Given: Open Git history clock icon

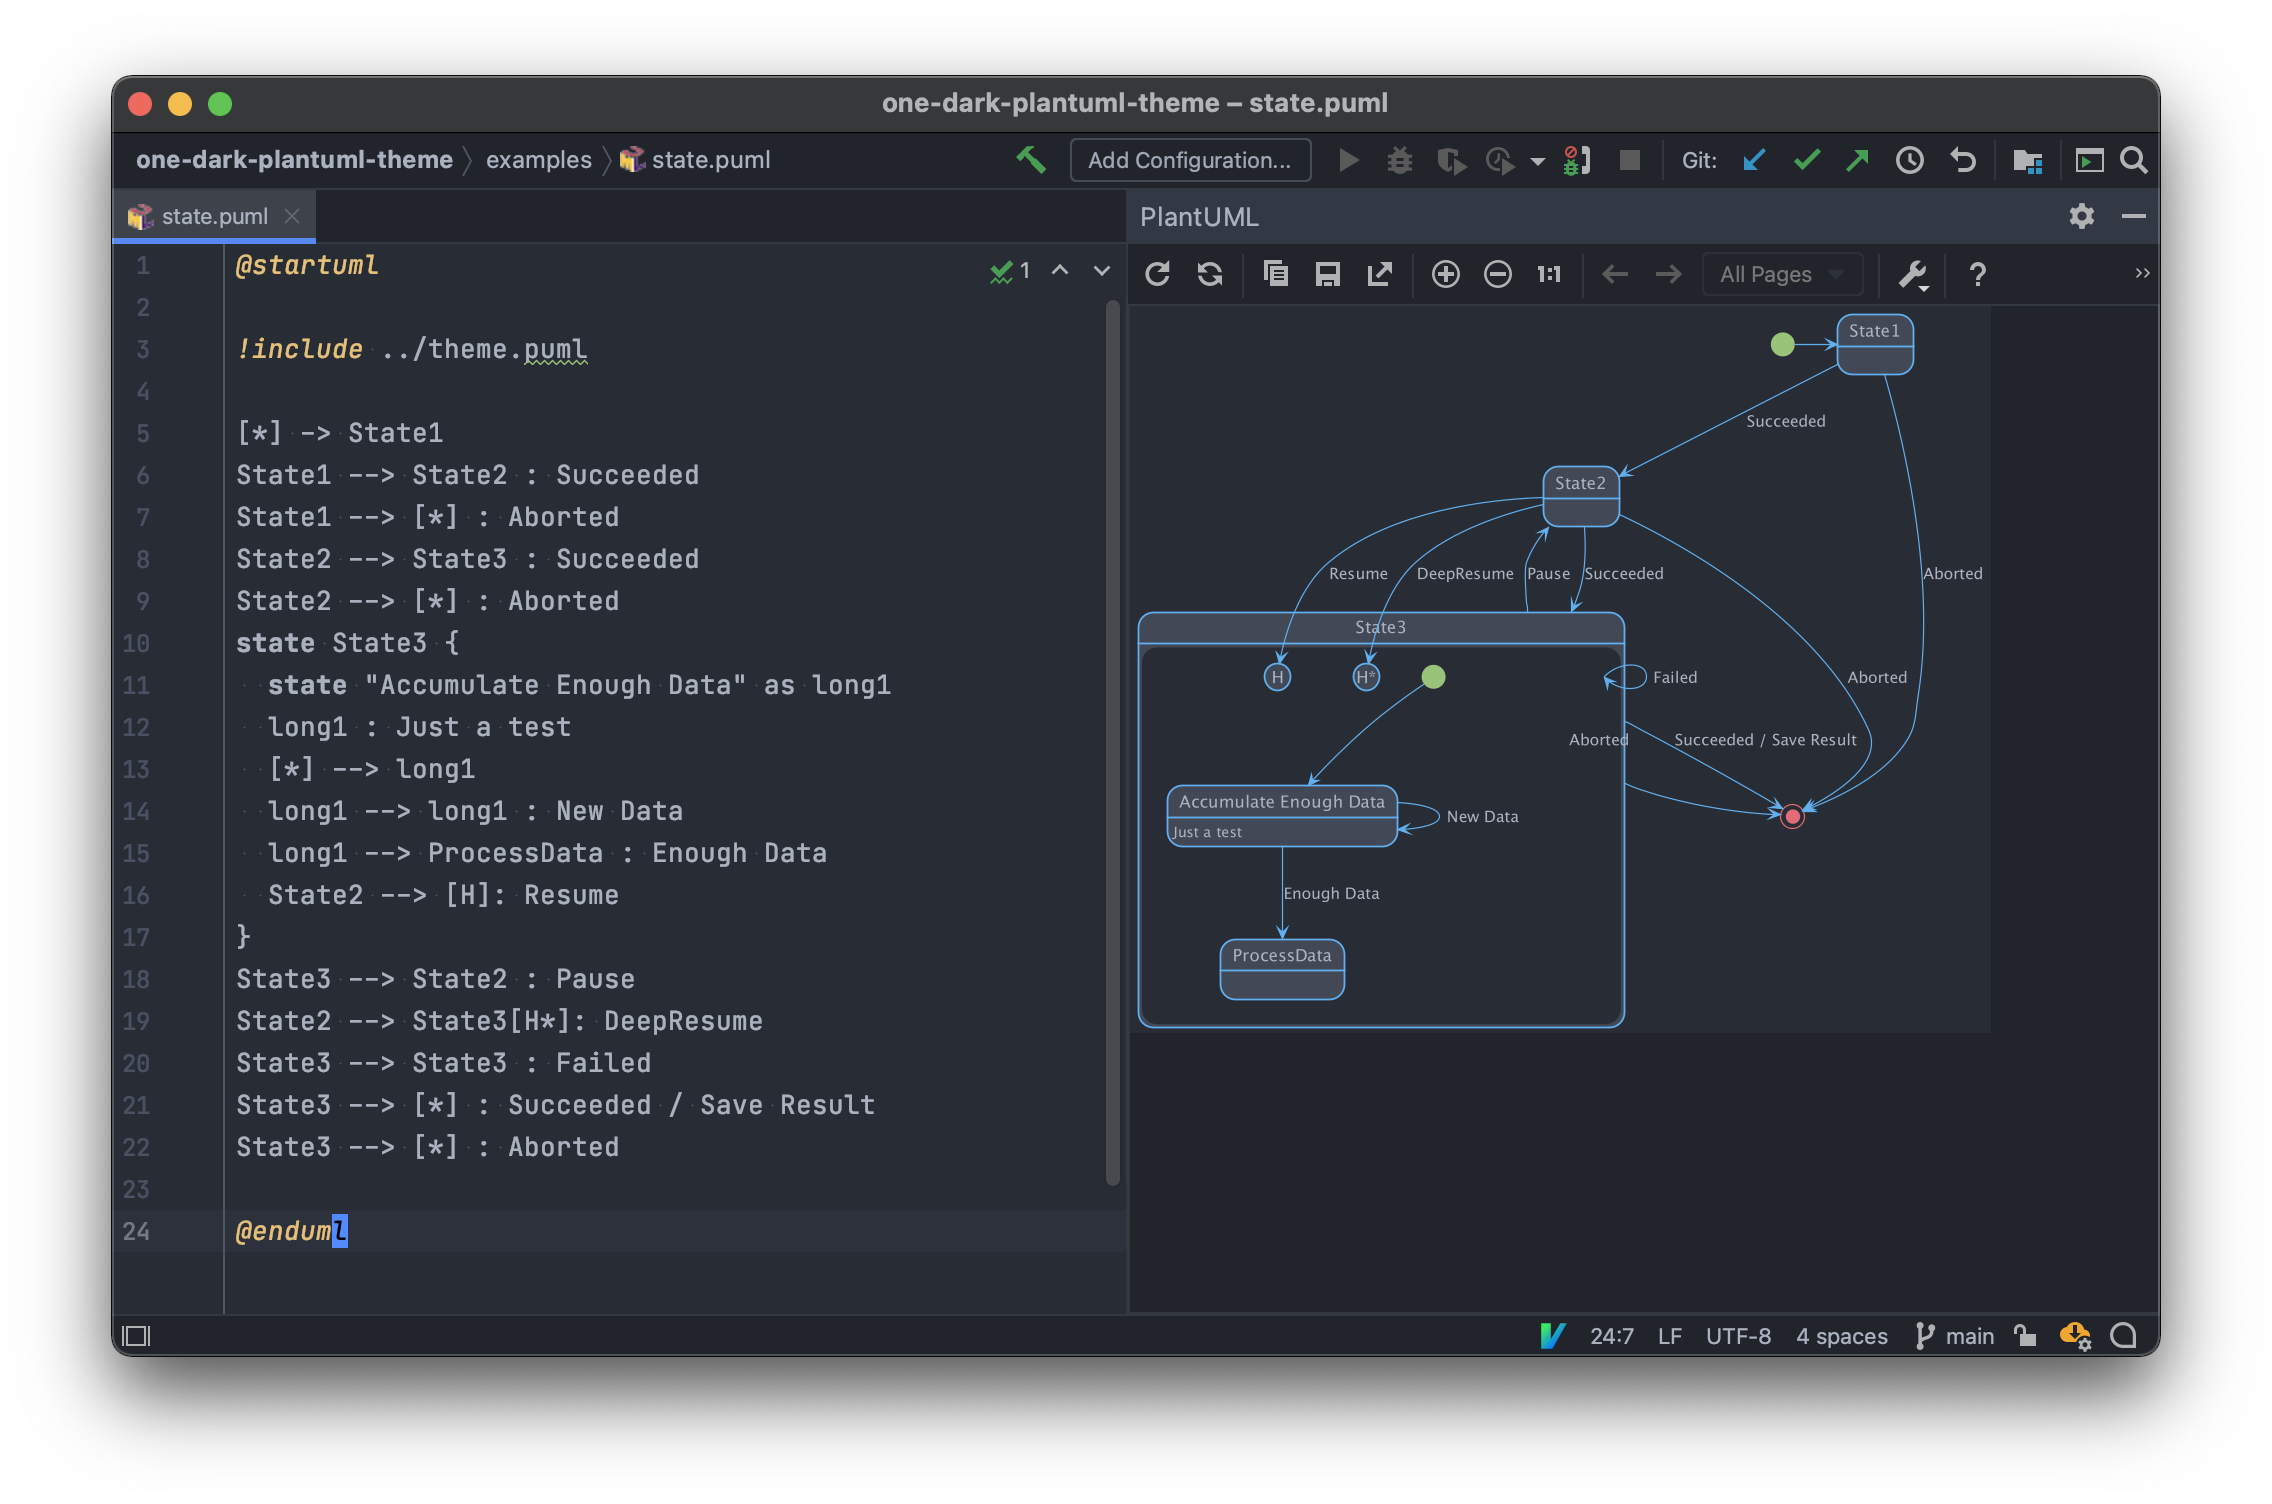Looking at the screenshot, I should [1909, 160].
